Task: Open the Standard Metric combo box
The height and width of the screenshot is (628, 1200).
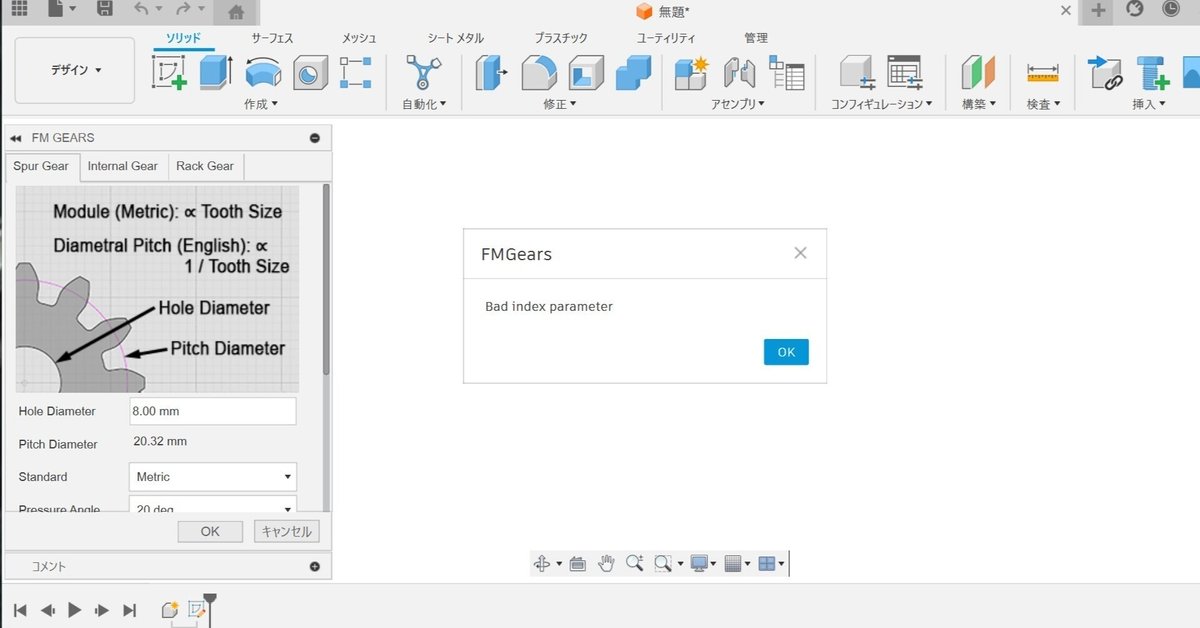Action: (x=213, y=477)
